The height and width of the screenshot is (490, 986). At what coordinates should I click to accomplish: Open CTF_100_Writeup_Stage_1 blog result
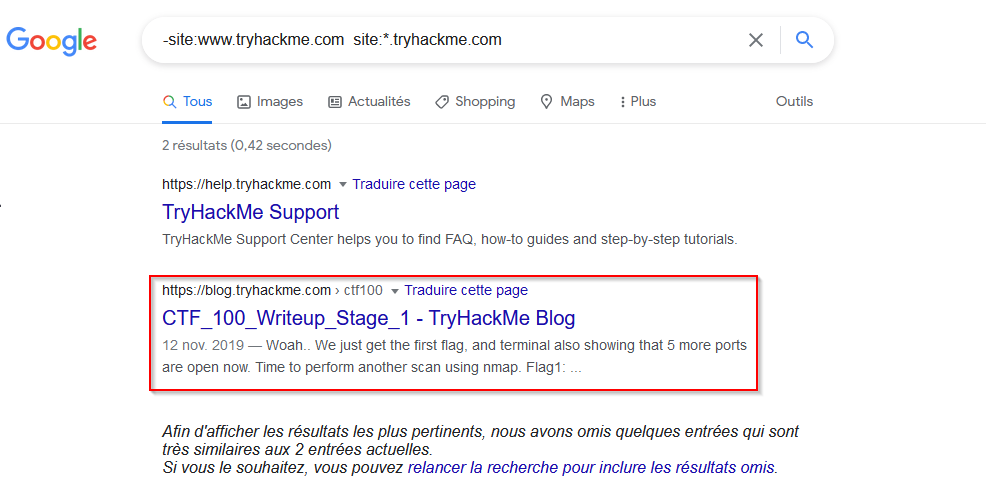368,319
